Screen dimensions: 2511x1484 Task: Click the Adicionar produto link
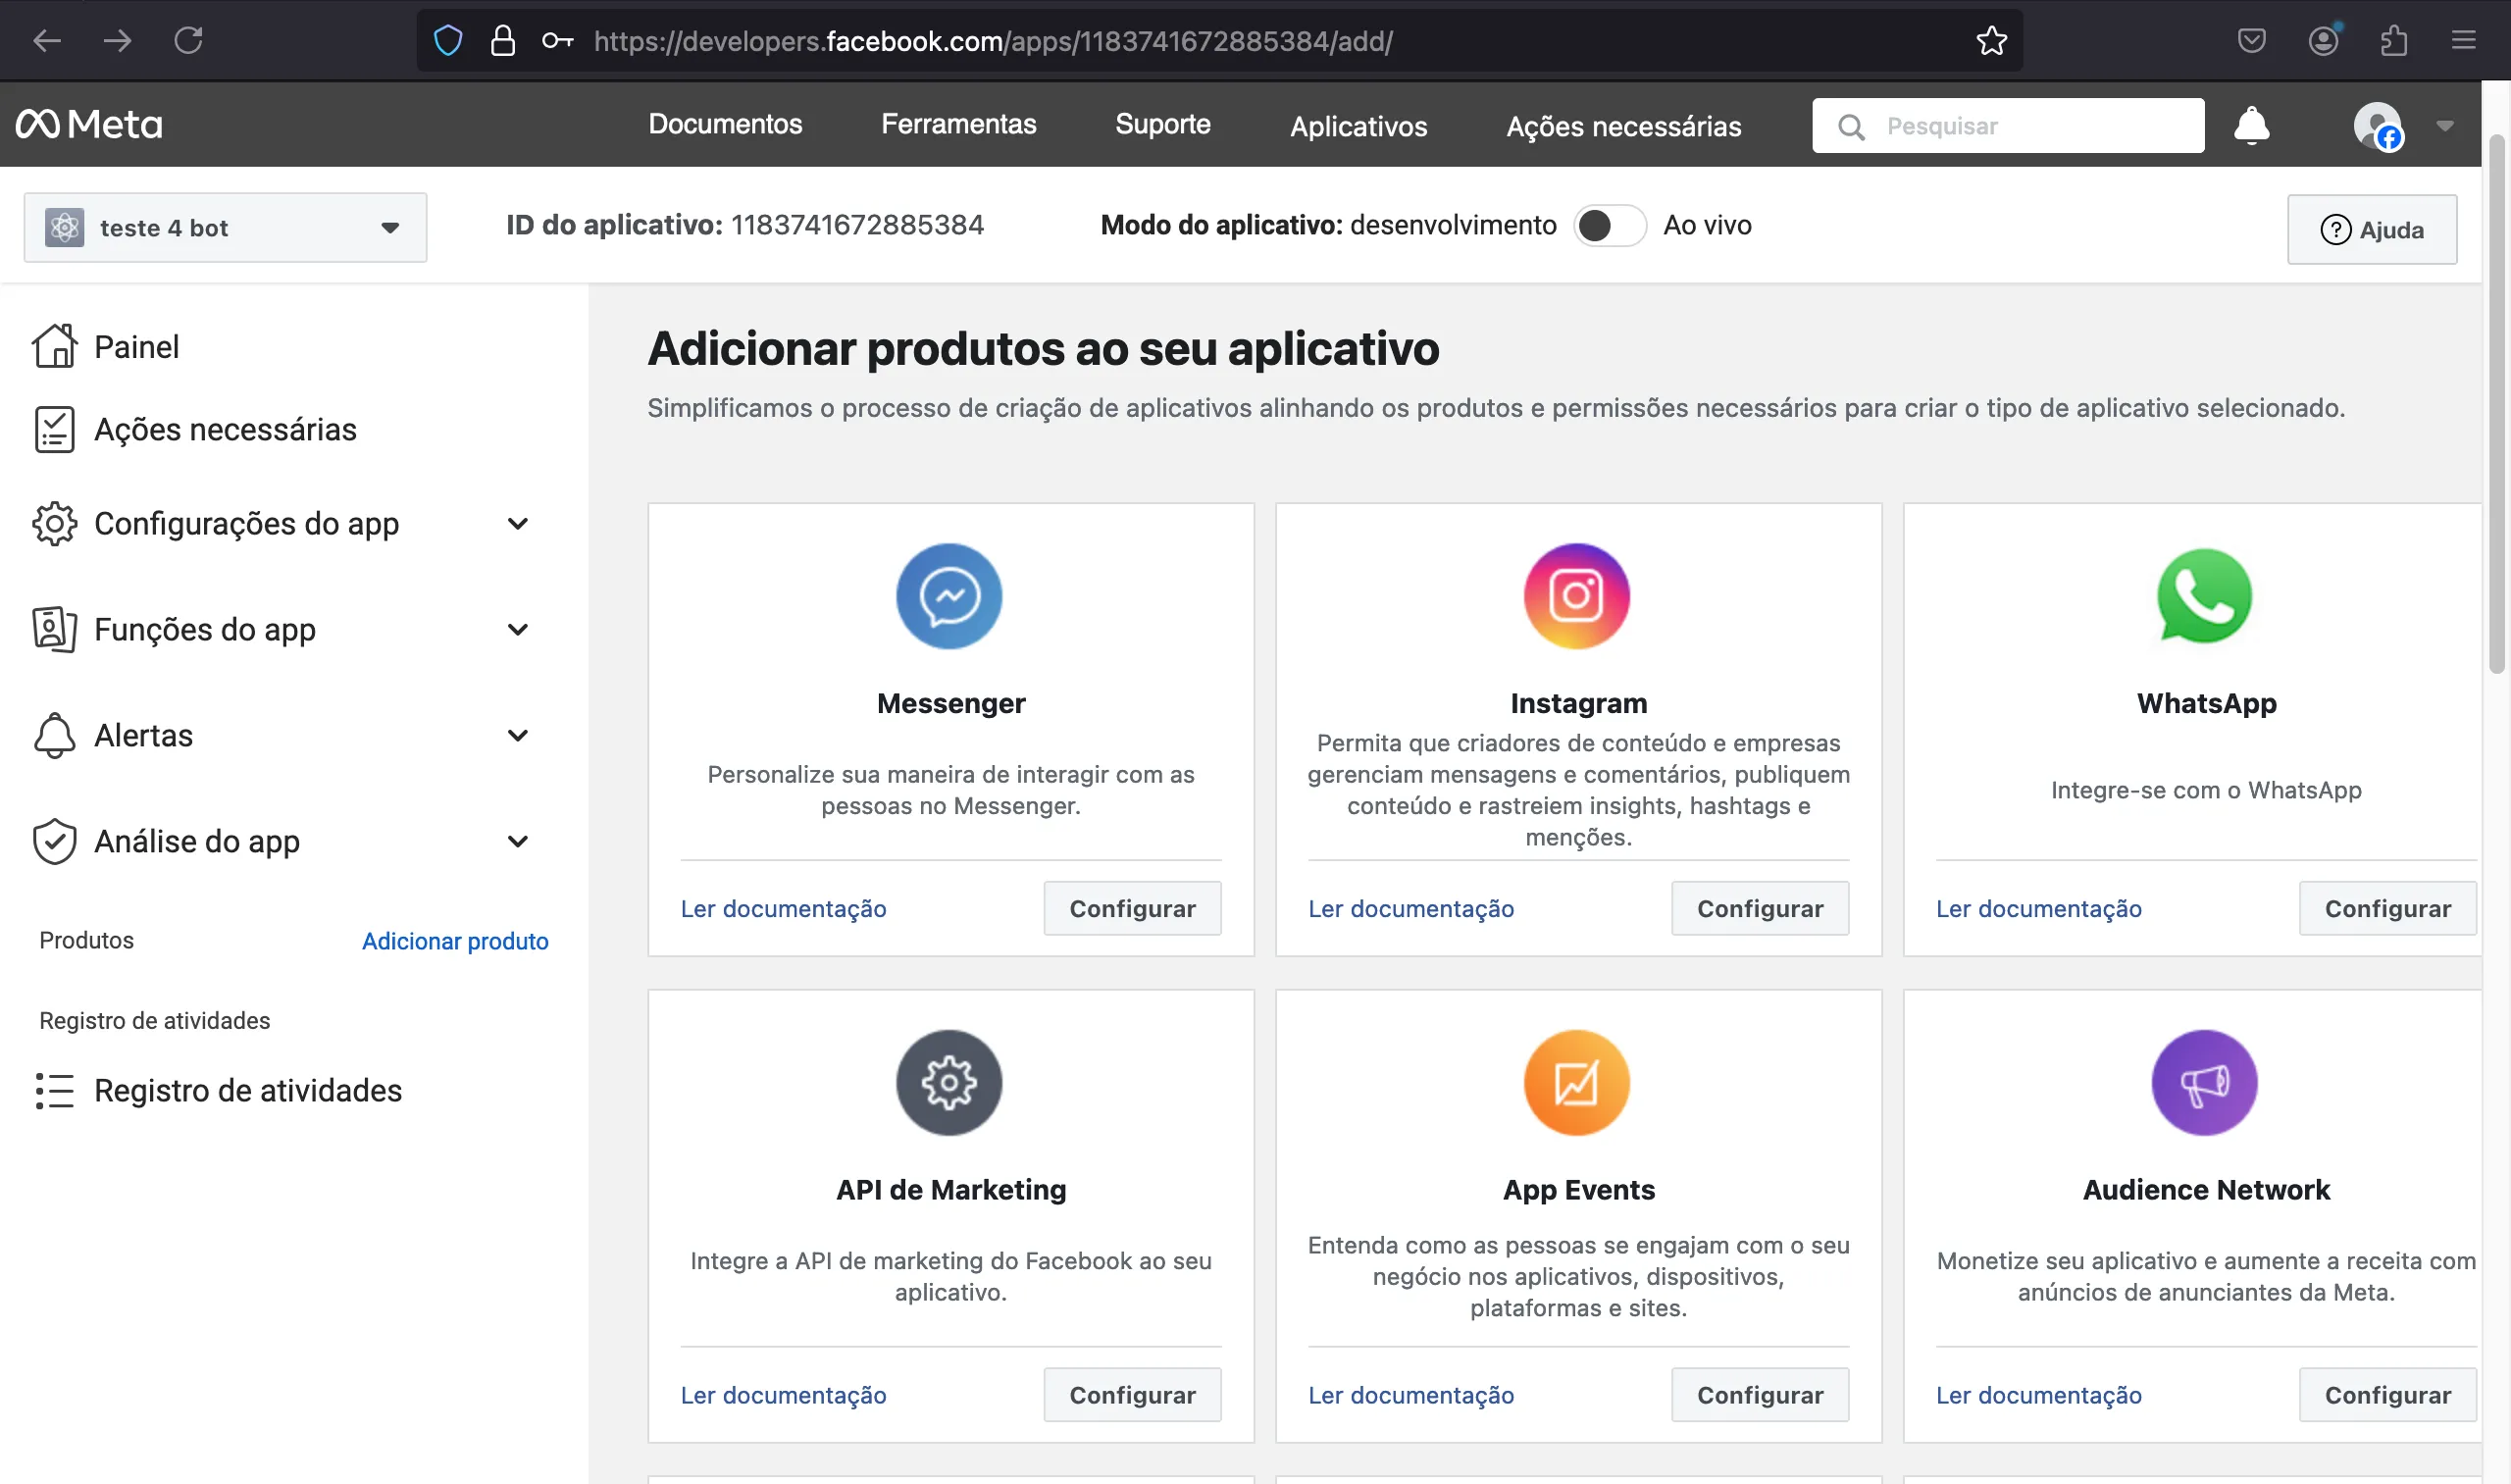(455, 941)
